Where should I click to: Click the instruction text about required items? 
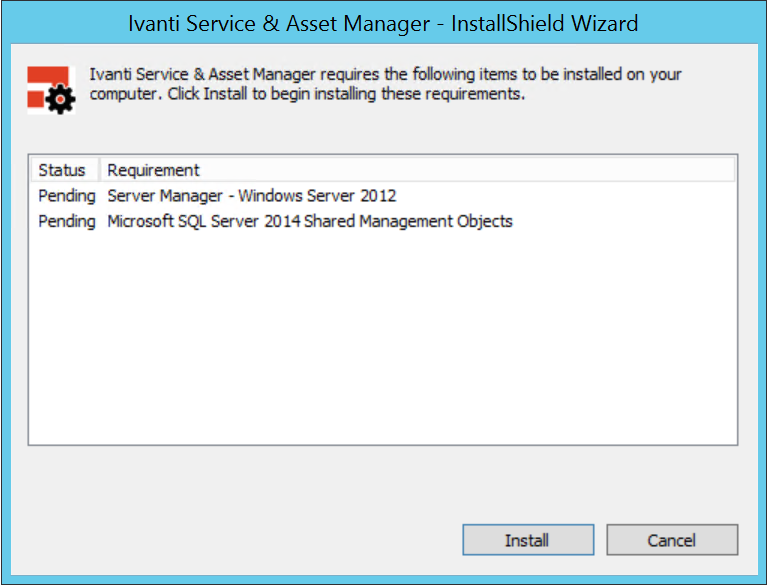[385, 84]
